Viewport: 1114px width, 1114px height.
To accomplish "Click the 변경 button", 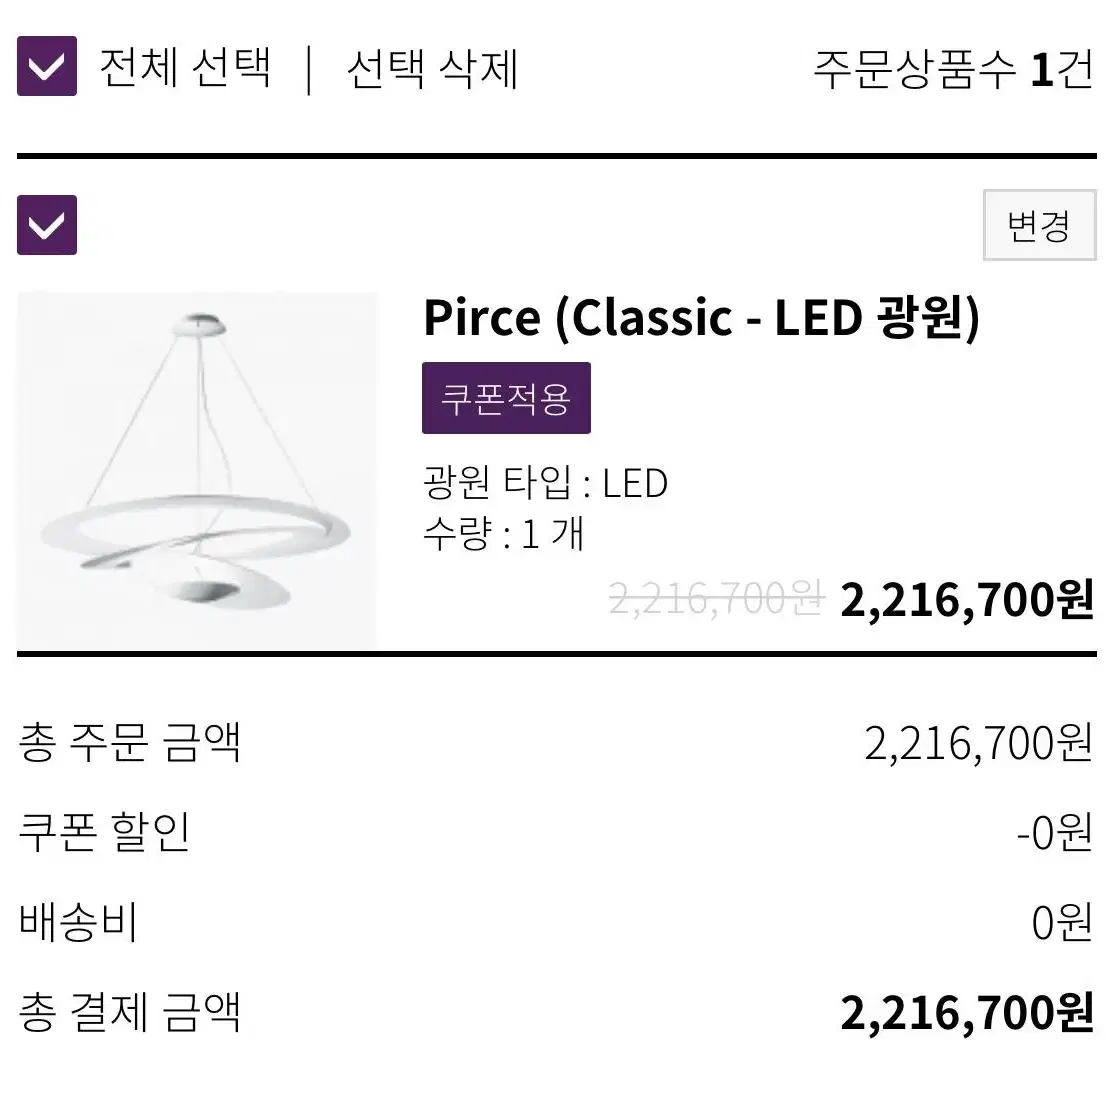I will [1039, 225].
